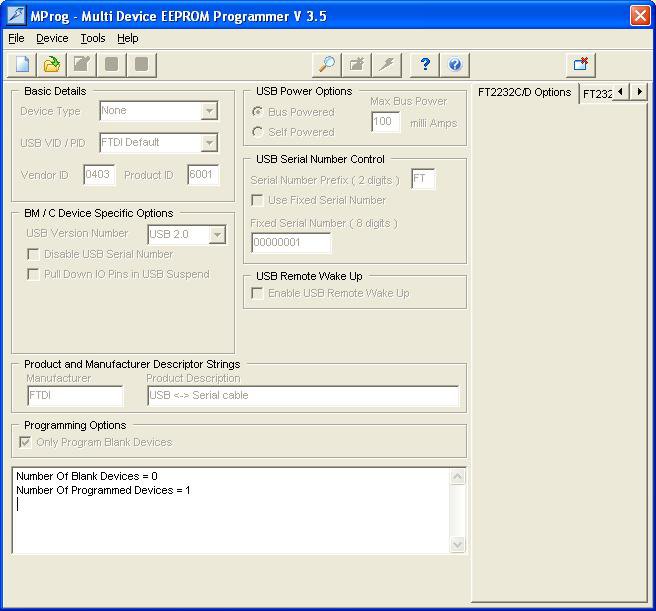Click the log scrollbar down arrow

[x=458, y=544]
